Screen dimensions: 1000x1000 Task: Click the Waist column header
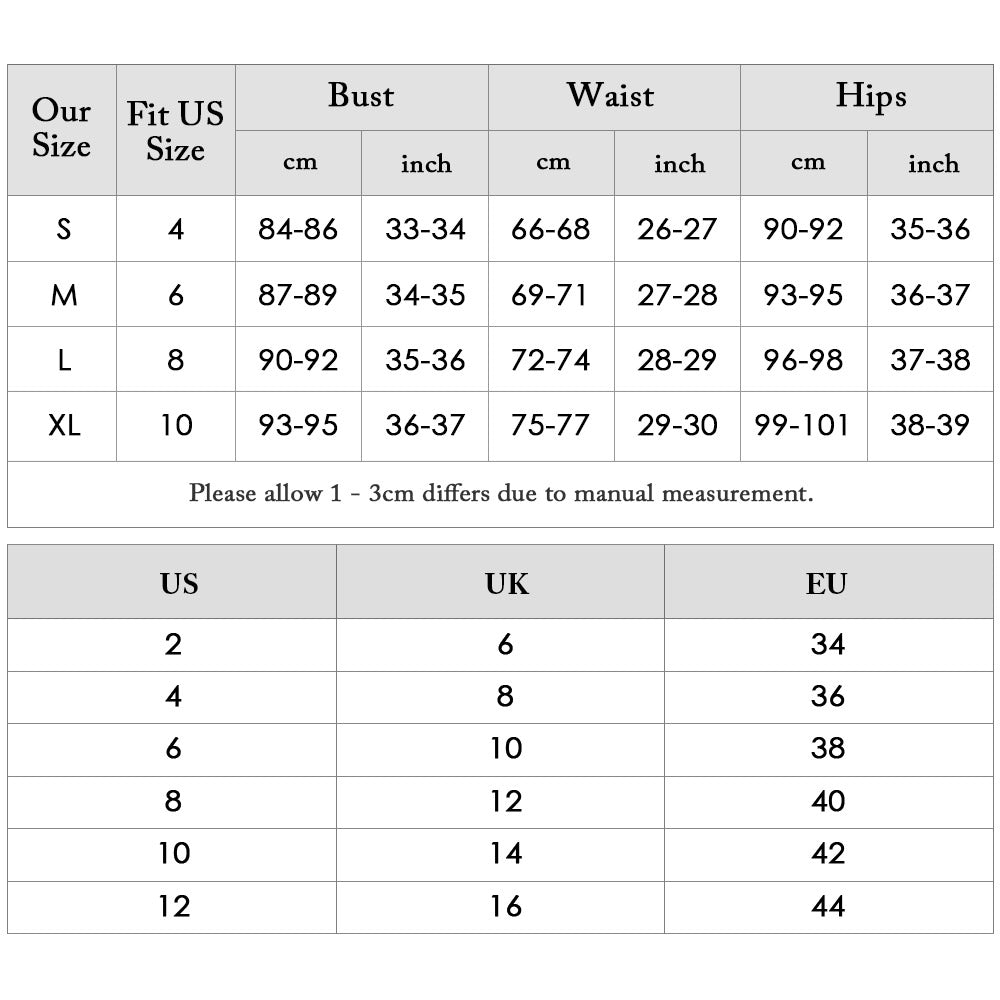click(613, 97)
